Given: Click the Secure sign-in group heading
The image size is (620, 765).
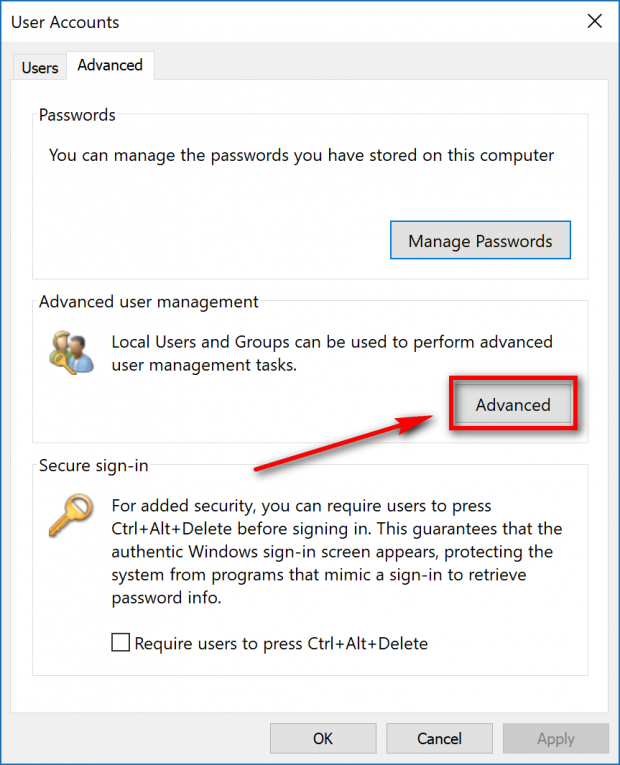Looking at the screenshot, I should 94,465.
